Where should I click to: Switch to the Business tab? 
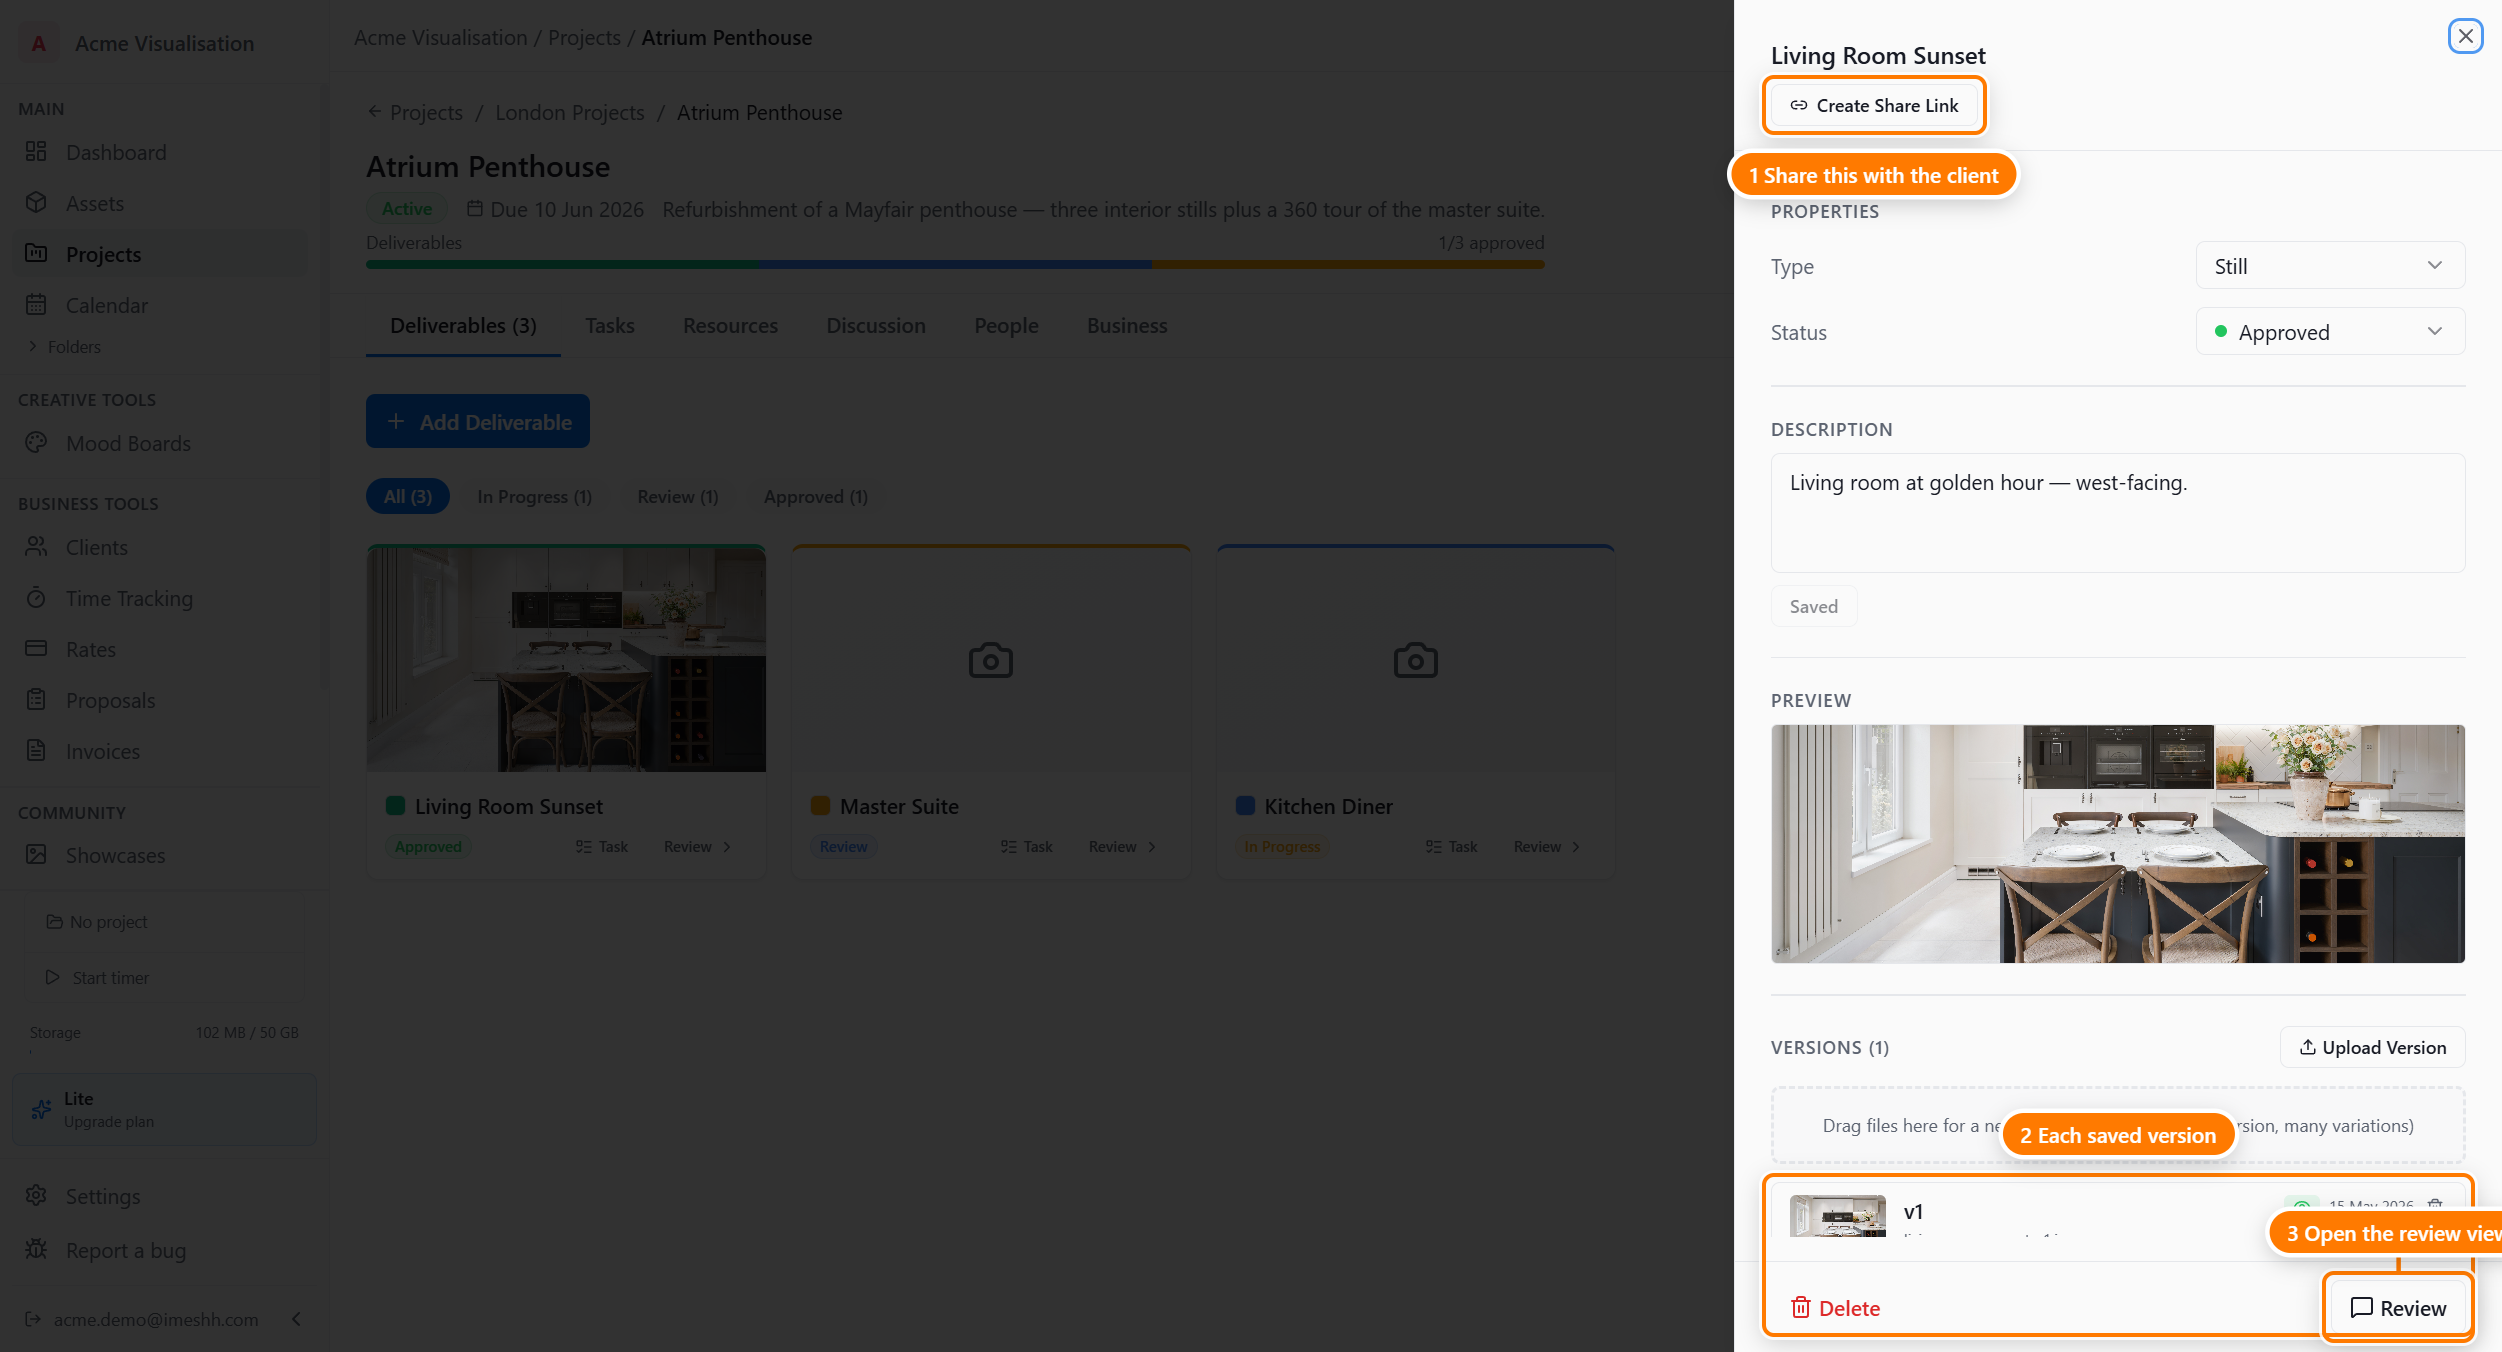pyautogui.click(x=1127, y=326)
